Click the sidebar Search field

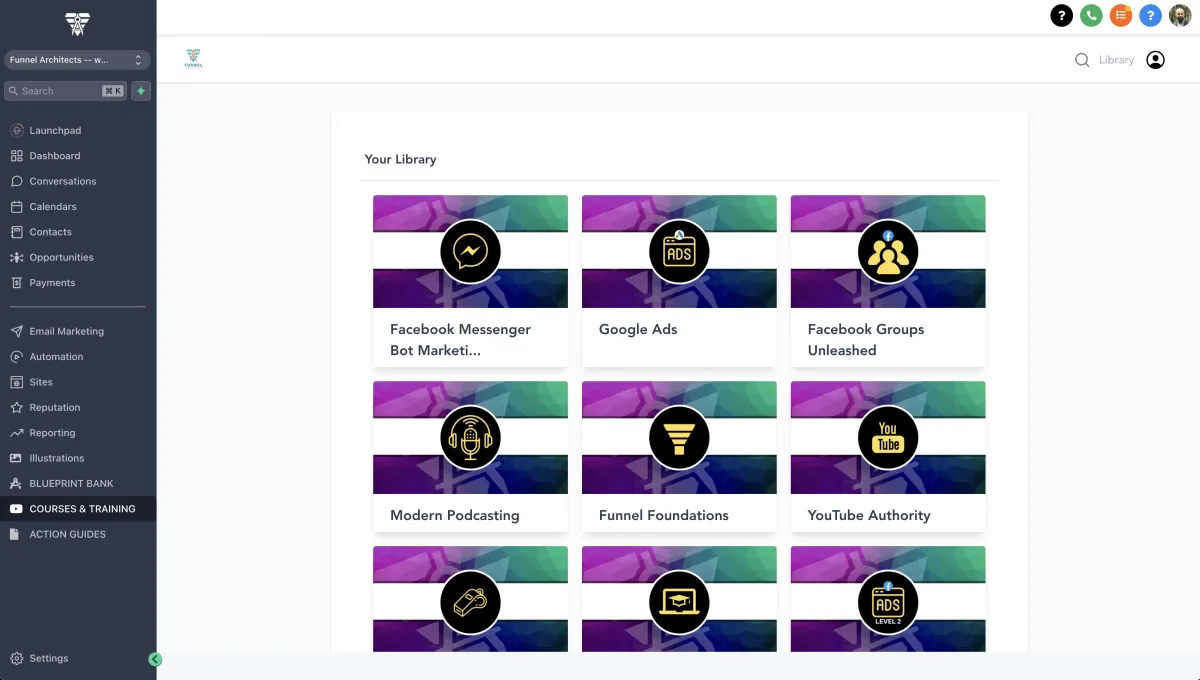tap(65, 91)
